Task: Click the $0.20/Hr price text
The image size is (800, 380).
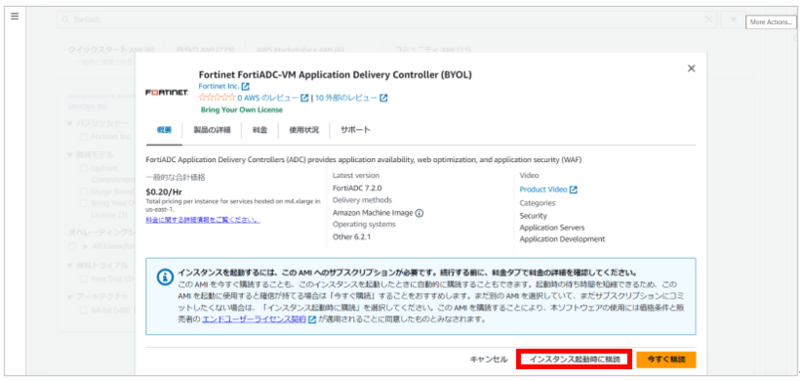Action: (x=164, y=192)
